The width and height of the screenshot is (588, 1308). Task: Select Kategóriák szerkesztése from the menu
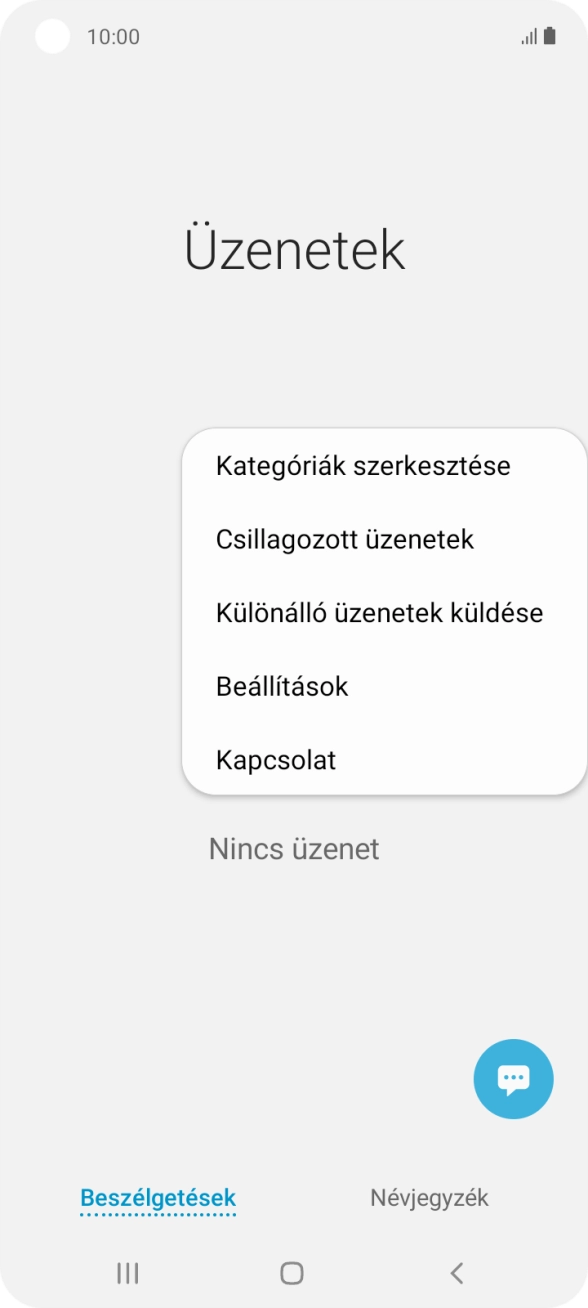pos(363,465)
